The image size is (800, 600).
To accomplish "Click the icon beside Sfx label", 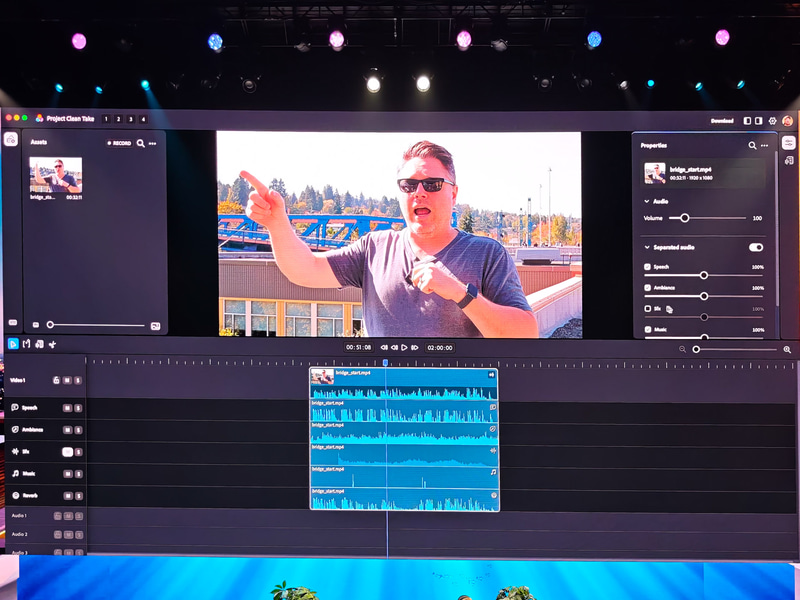I will coord(669,309).
